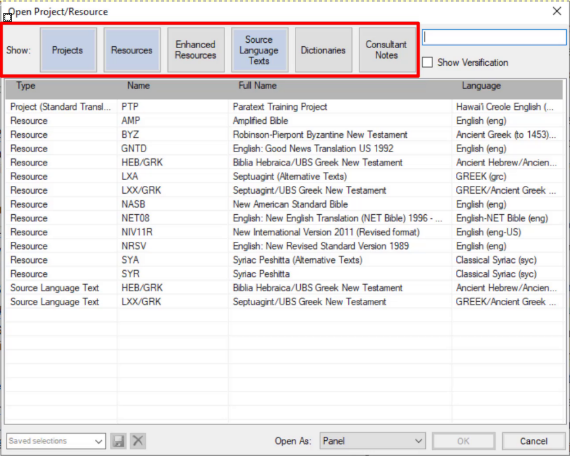This screenshot has width=570, height=456.
Task: Close the Open Project/Resource dialog
Action: pos(557,11)
